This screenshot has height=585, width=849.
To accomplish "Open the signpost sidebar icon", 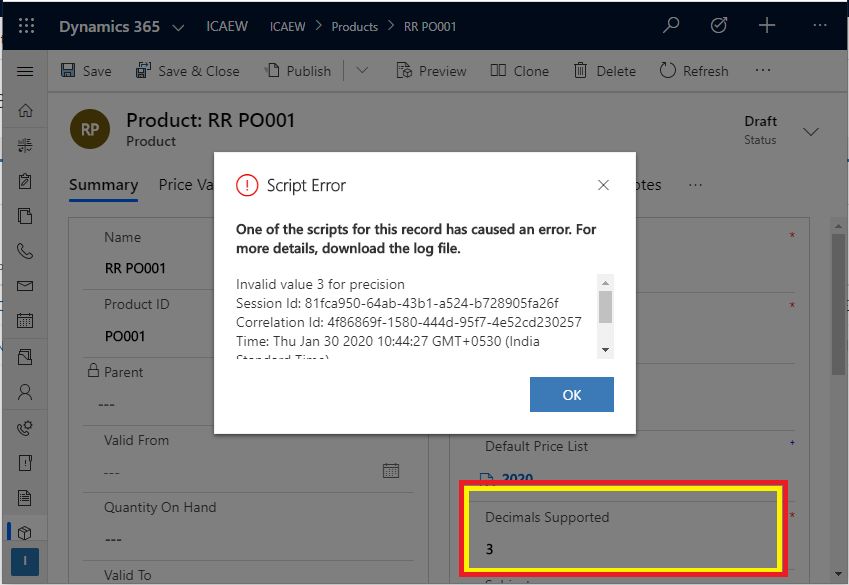I will click(25, 145).
